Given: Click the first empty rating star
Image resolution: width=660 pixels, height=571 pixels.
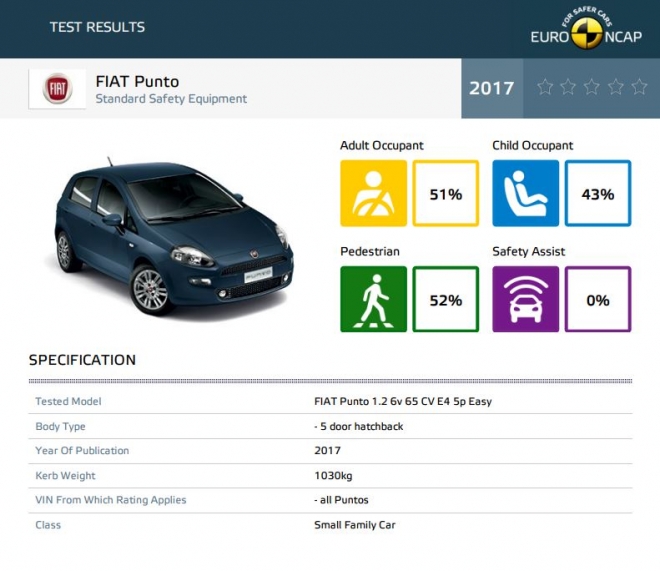Looking at the screenshot, I should pos(545,87).
